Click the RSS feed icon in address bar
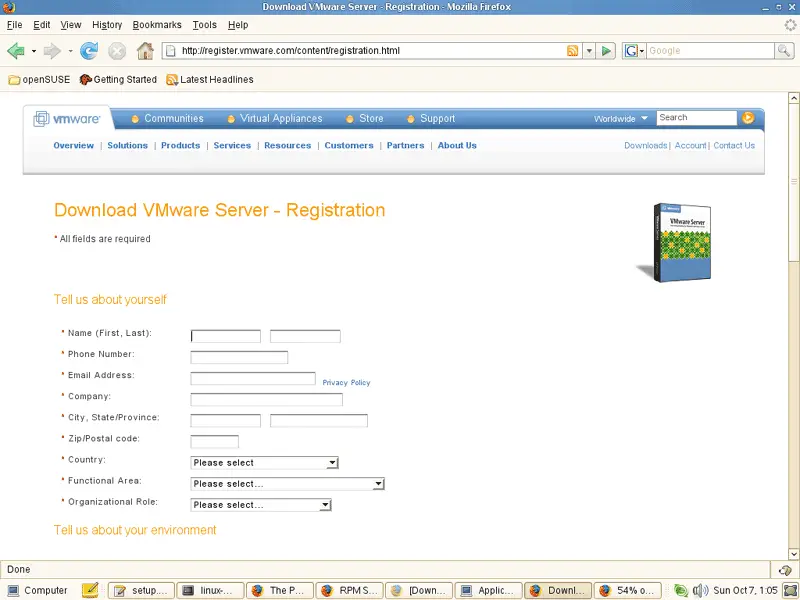 (x=572, y=51)
